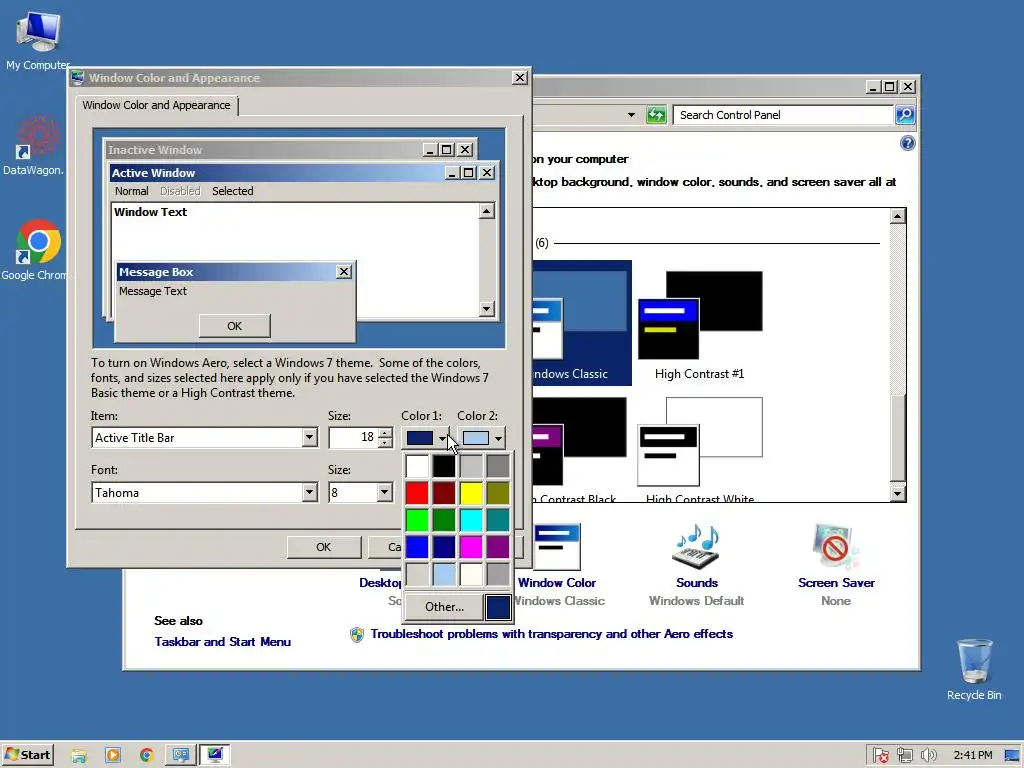Select the Window Color and Appearance tab
1024x768 pixels.
[x=156, y=105]
